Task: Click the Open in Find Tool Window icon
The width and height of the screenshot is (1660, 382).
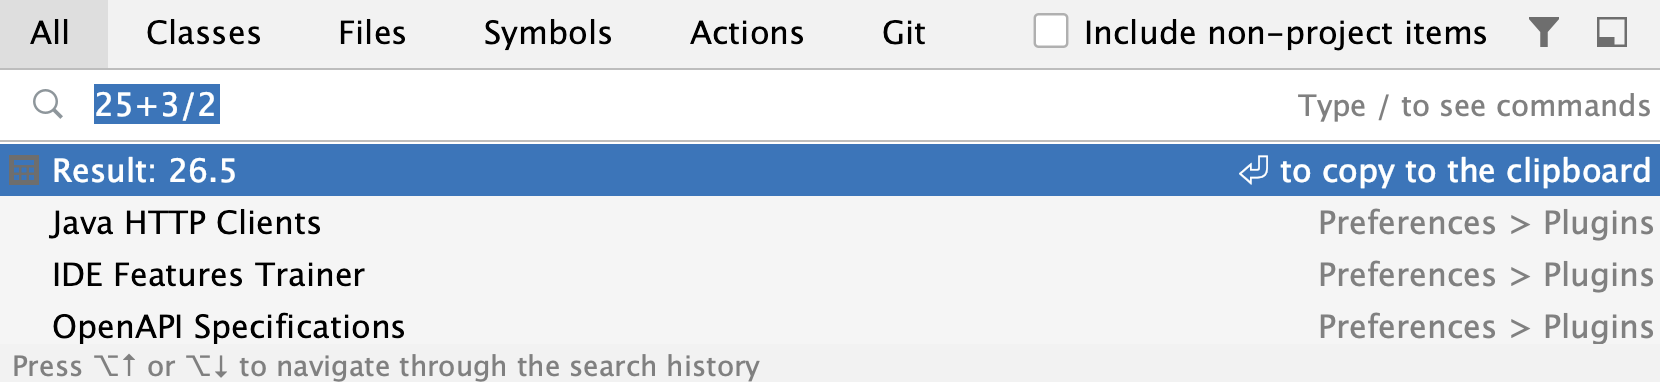Action: pyautogui.click(x=1612, y=33)
